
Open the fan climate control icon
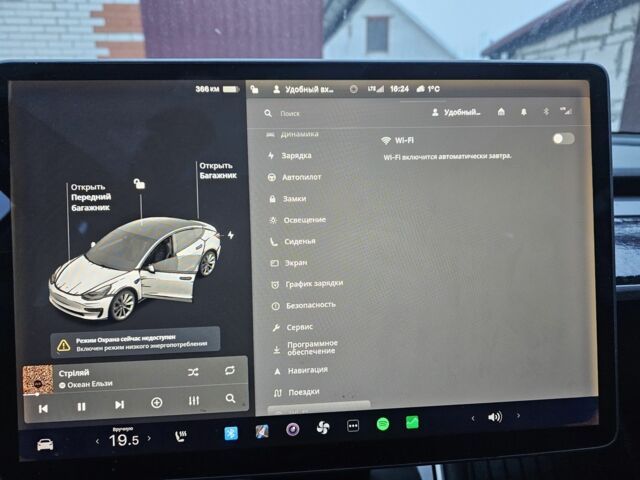(x=322, y=428)
